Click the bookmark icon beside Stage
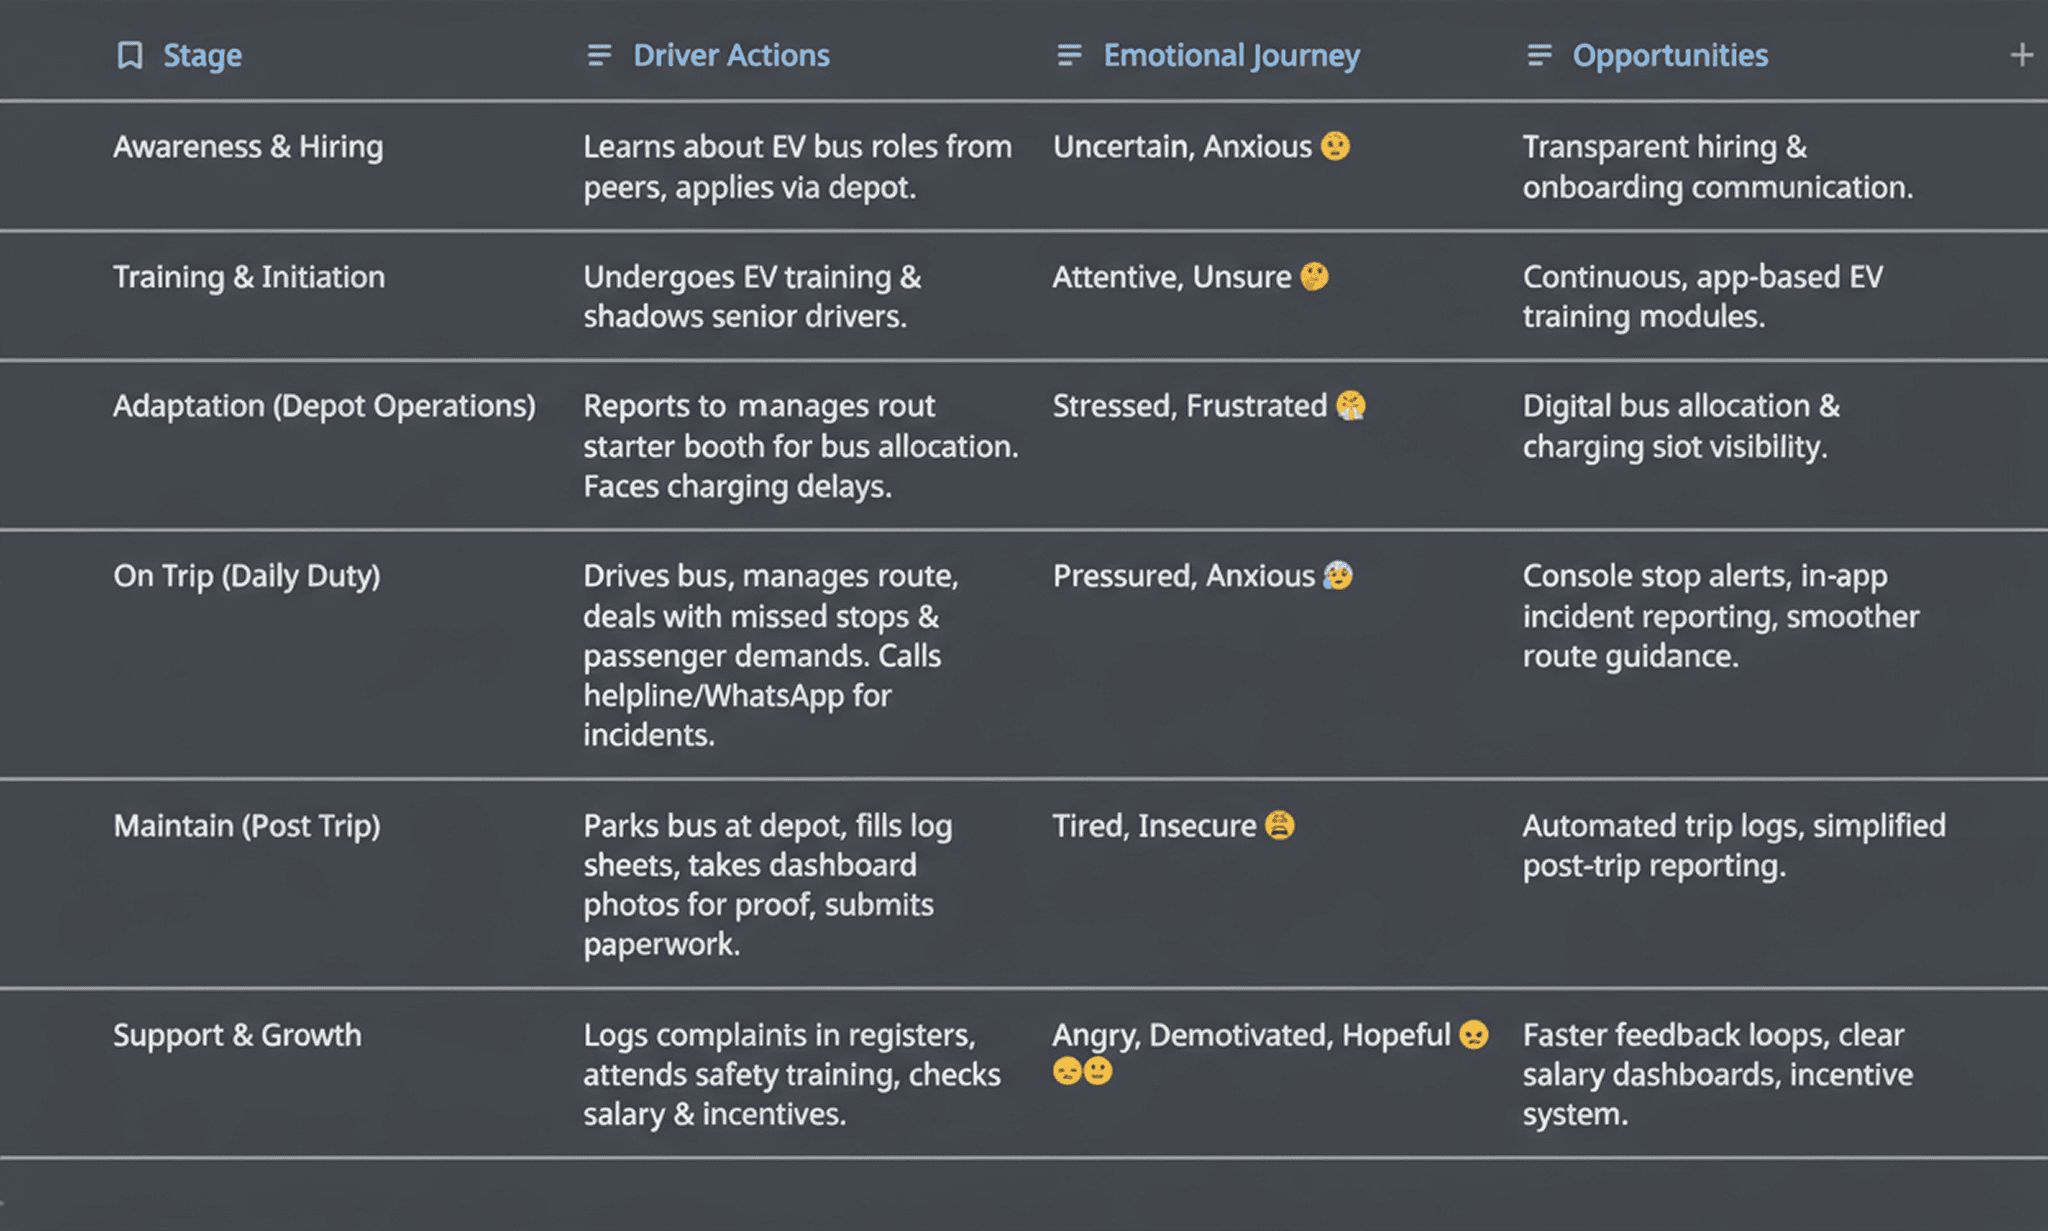Viewport: 2048px width, 1231px height. pyautogui.click(x=130, y=55)
